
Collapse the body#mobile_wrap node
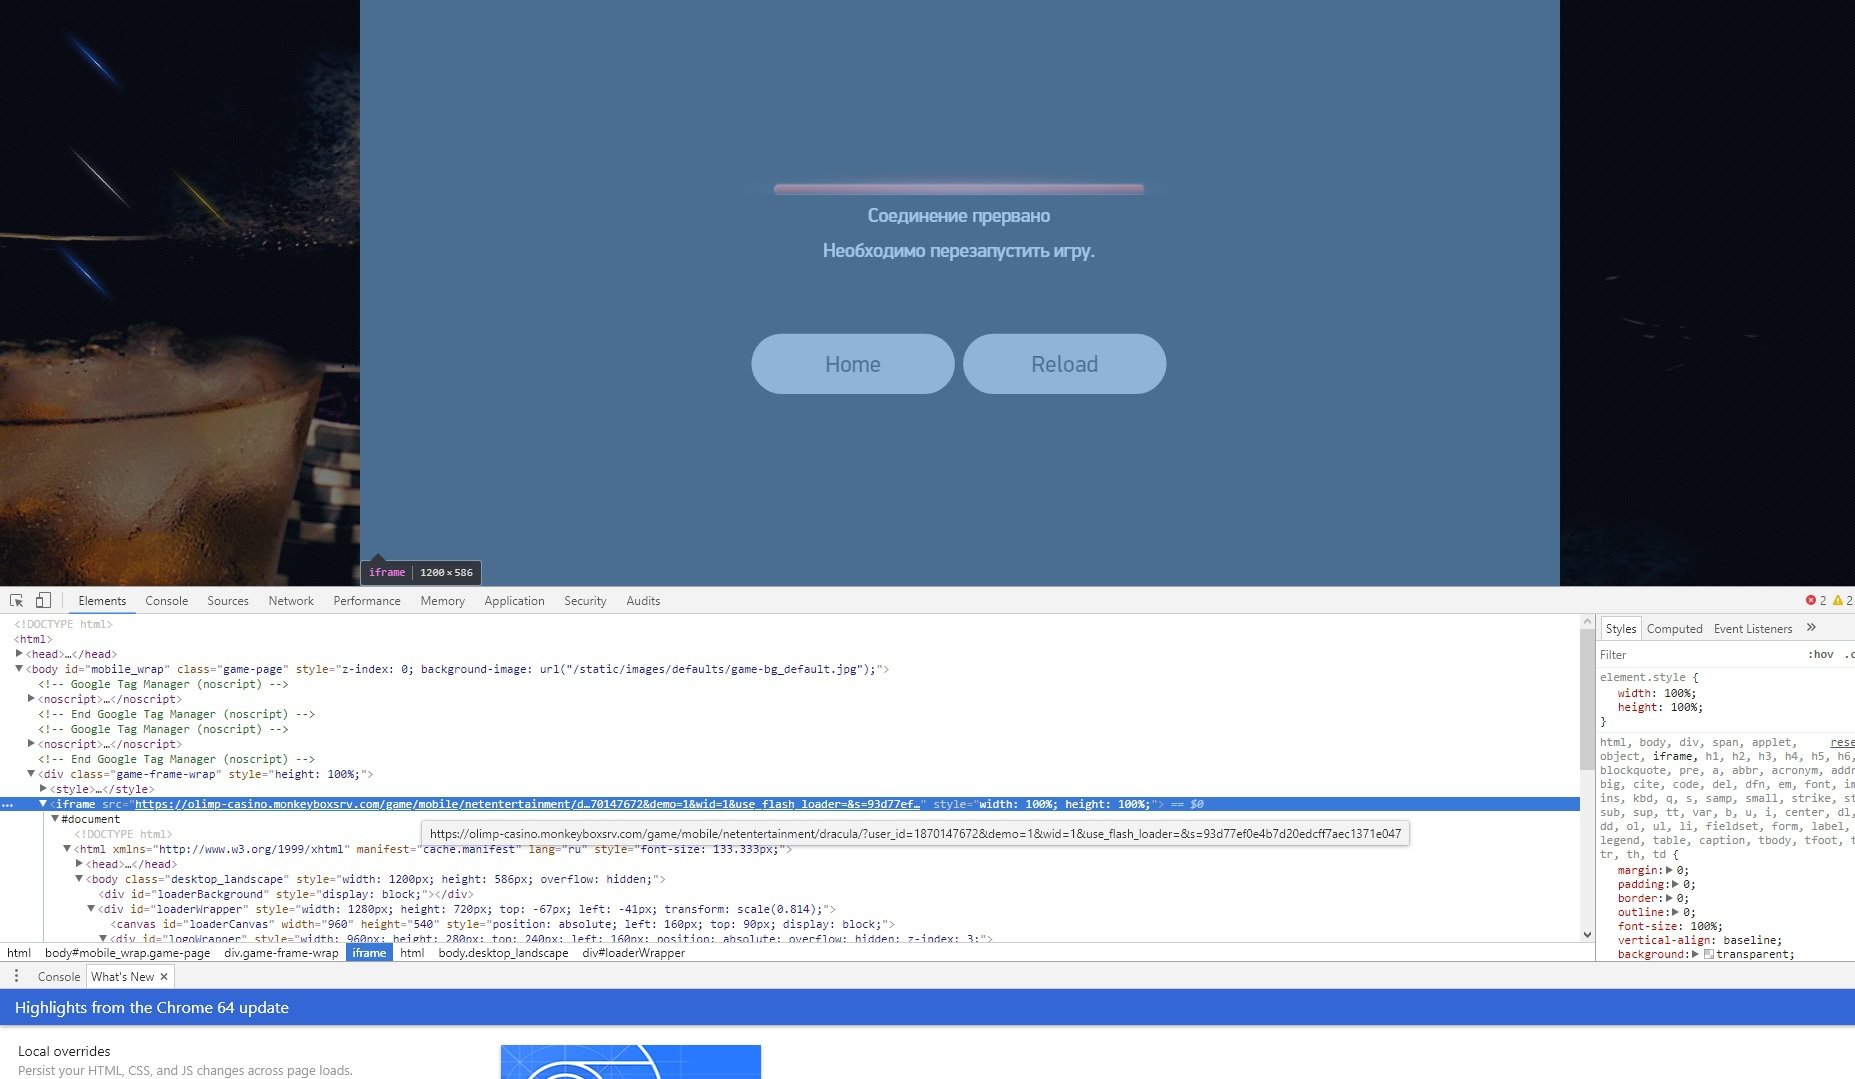[x=19, y=669]
